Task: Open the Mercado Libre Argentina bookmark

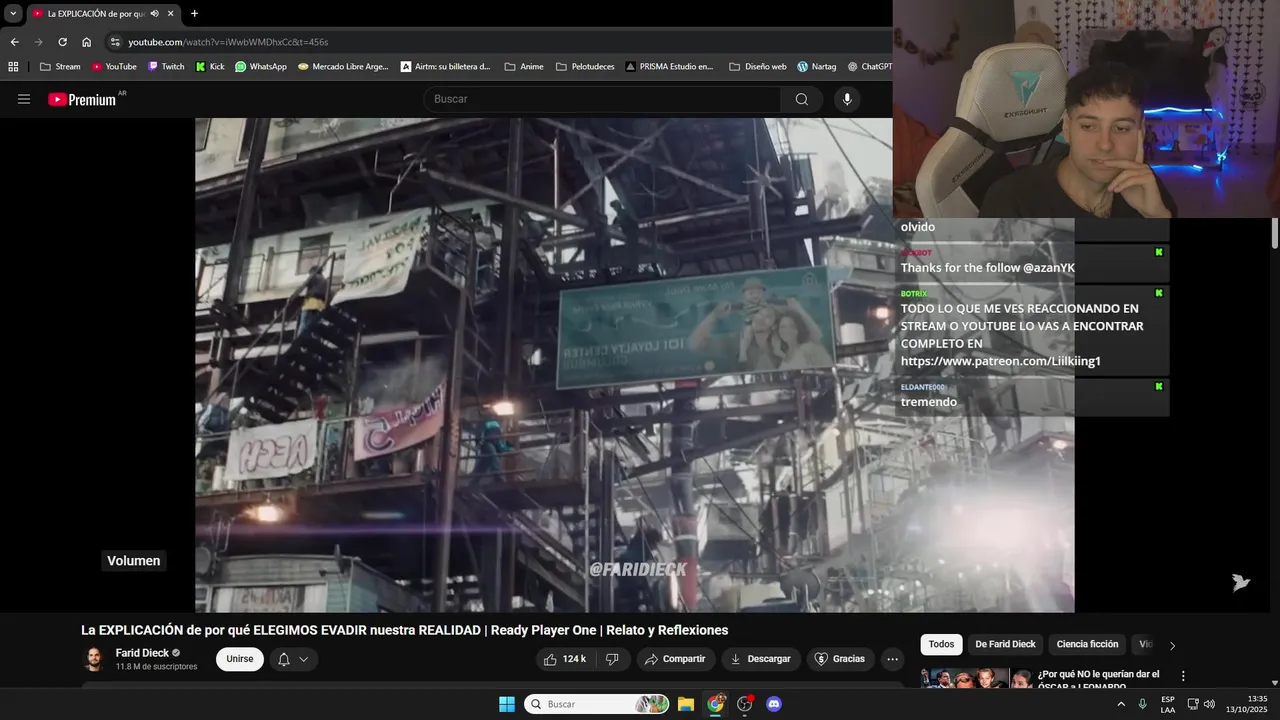Action: (x=345, y=67)
